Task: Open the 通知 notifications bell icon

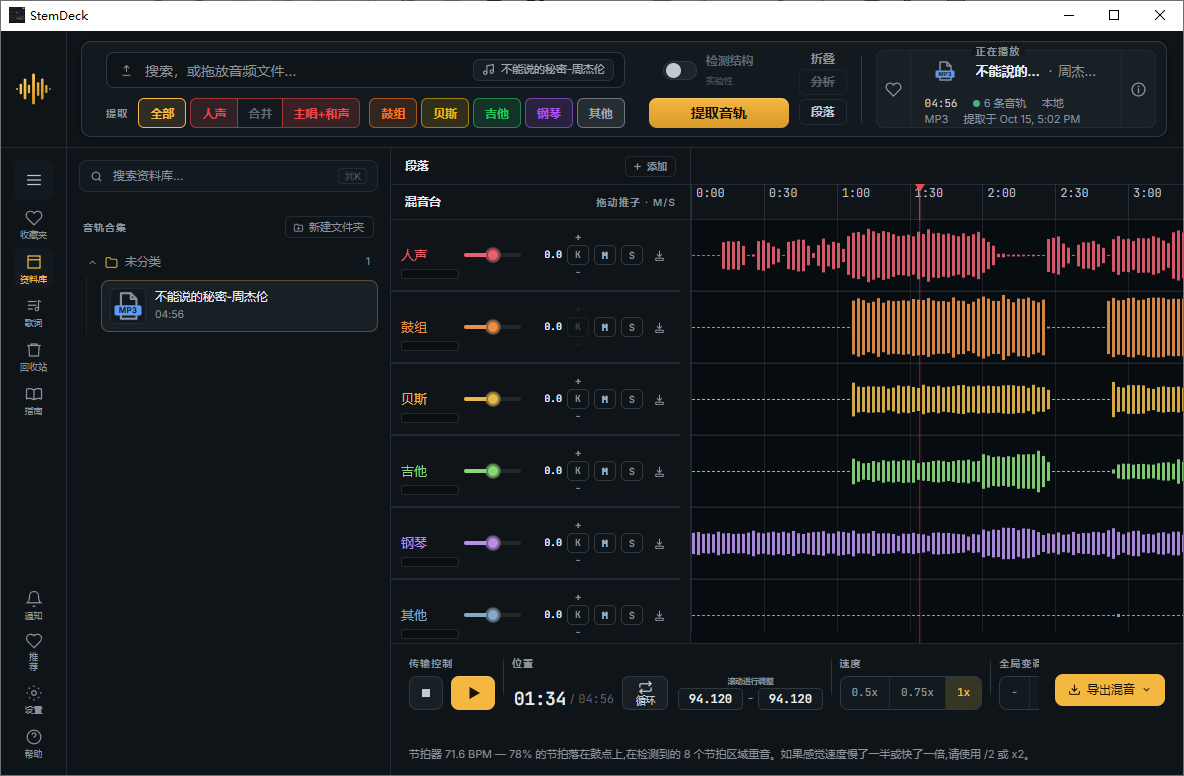Action: tap(33, 605)
